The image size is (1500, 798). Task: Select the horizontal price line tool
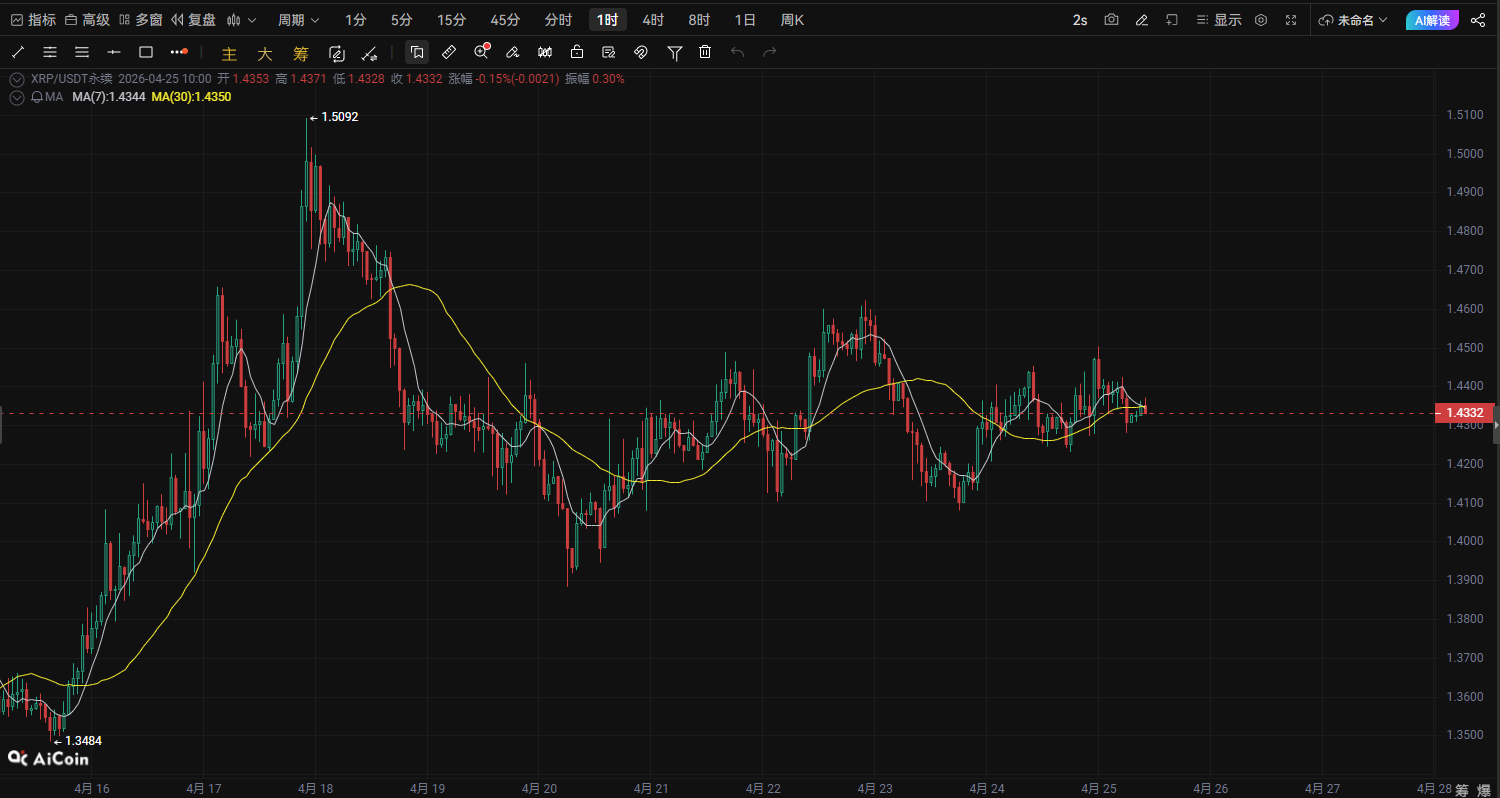(114, 52)
